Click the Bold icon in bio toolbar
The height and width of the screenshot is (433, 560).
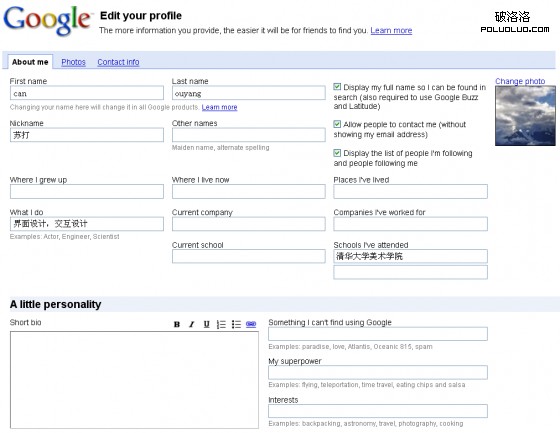click(x=177, y=324)
